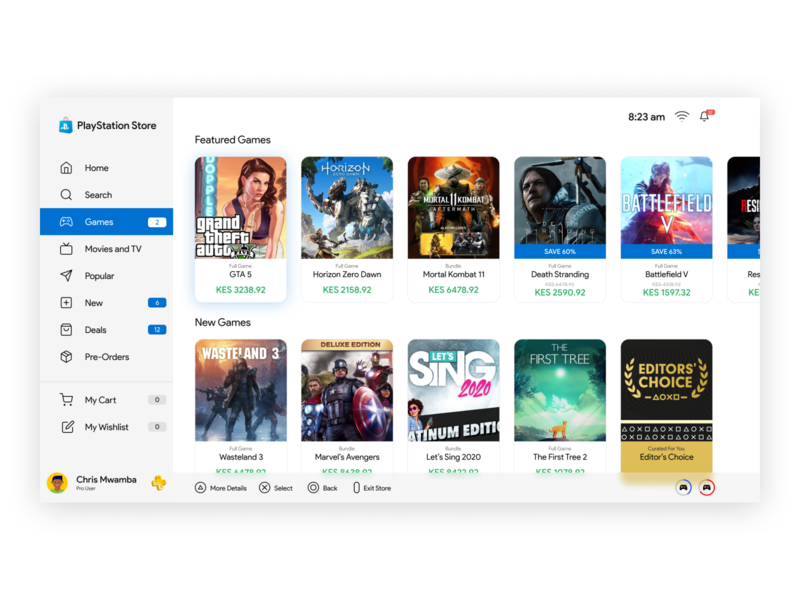Click the Battlefield V price KES 1597.32
This screenshot has height=600, width=800.
point(666,292)
